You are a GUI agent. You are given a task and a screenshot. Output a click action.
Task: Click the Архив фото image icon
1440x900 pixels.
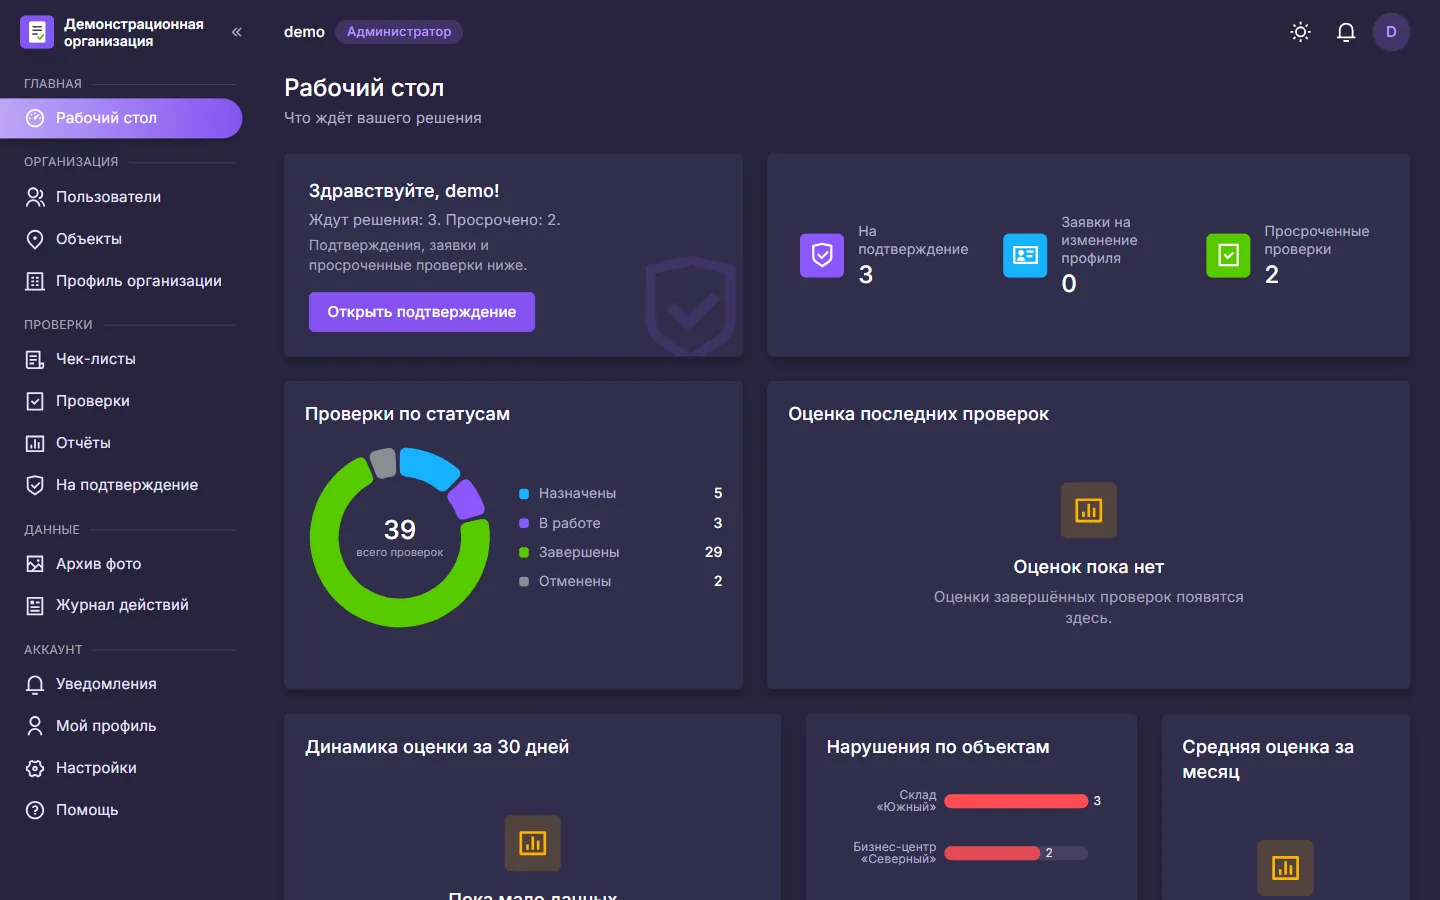(35, 564)
